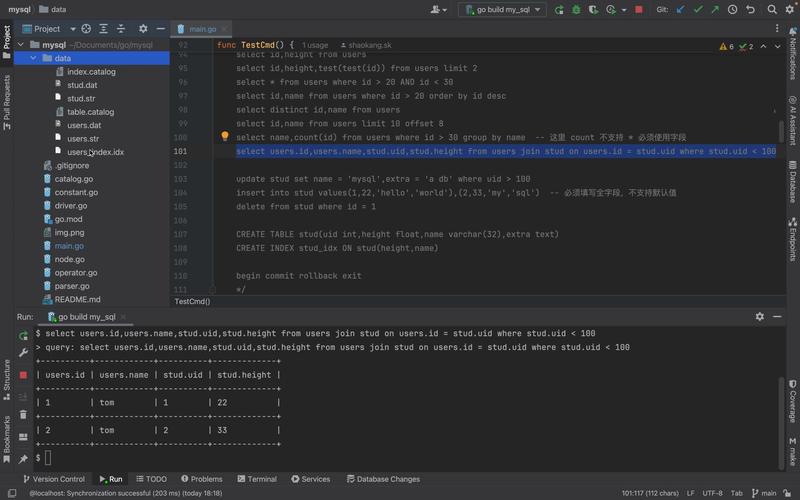Run with Coverage shield icon
Screen dimensions: 800x500
pyautogui.click(x=595, y=9)
